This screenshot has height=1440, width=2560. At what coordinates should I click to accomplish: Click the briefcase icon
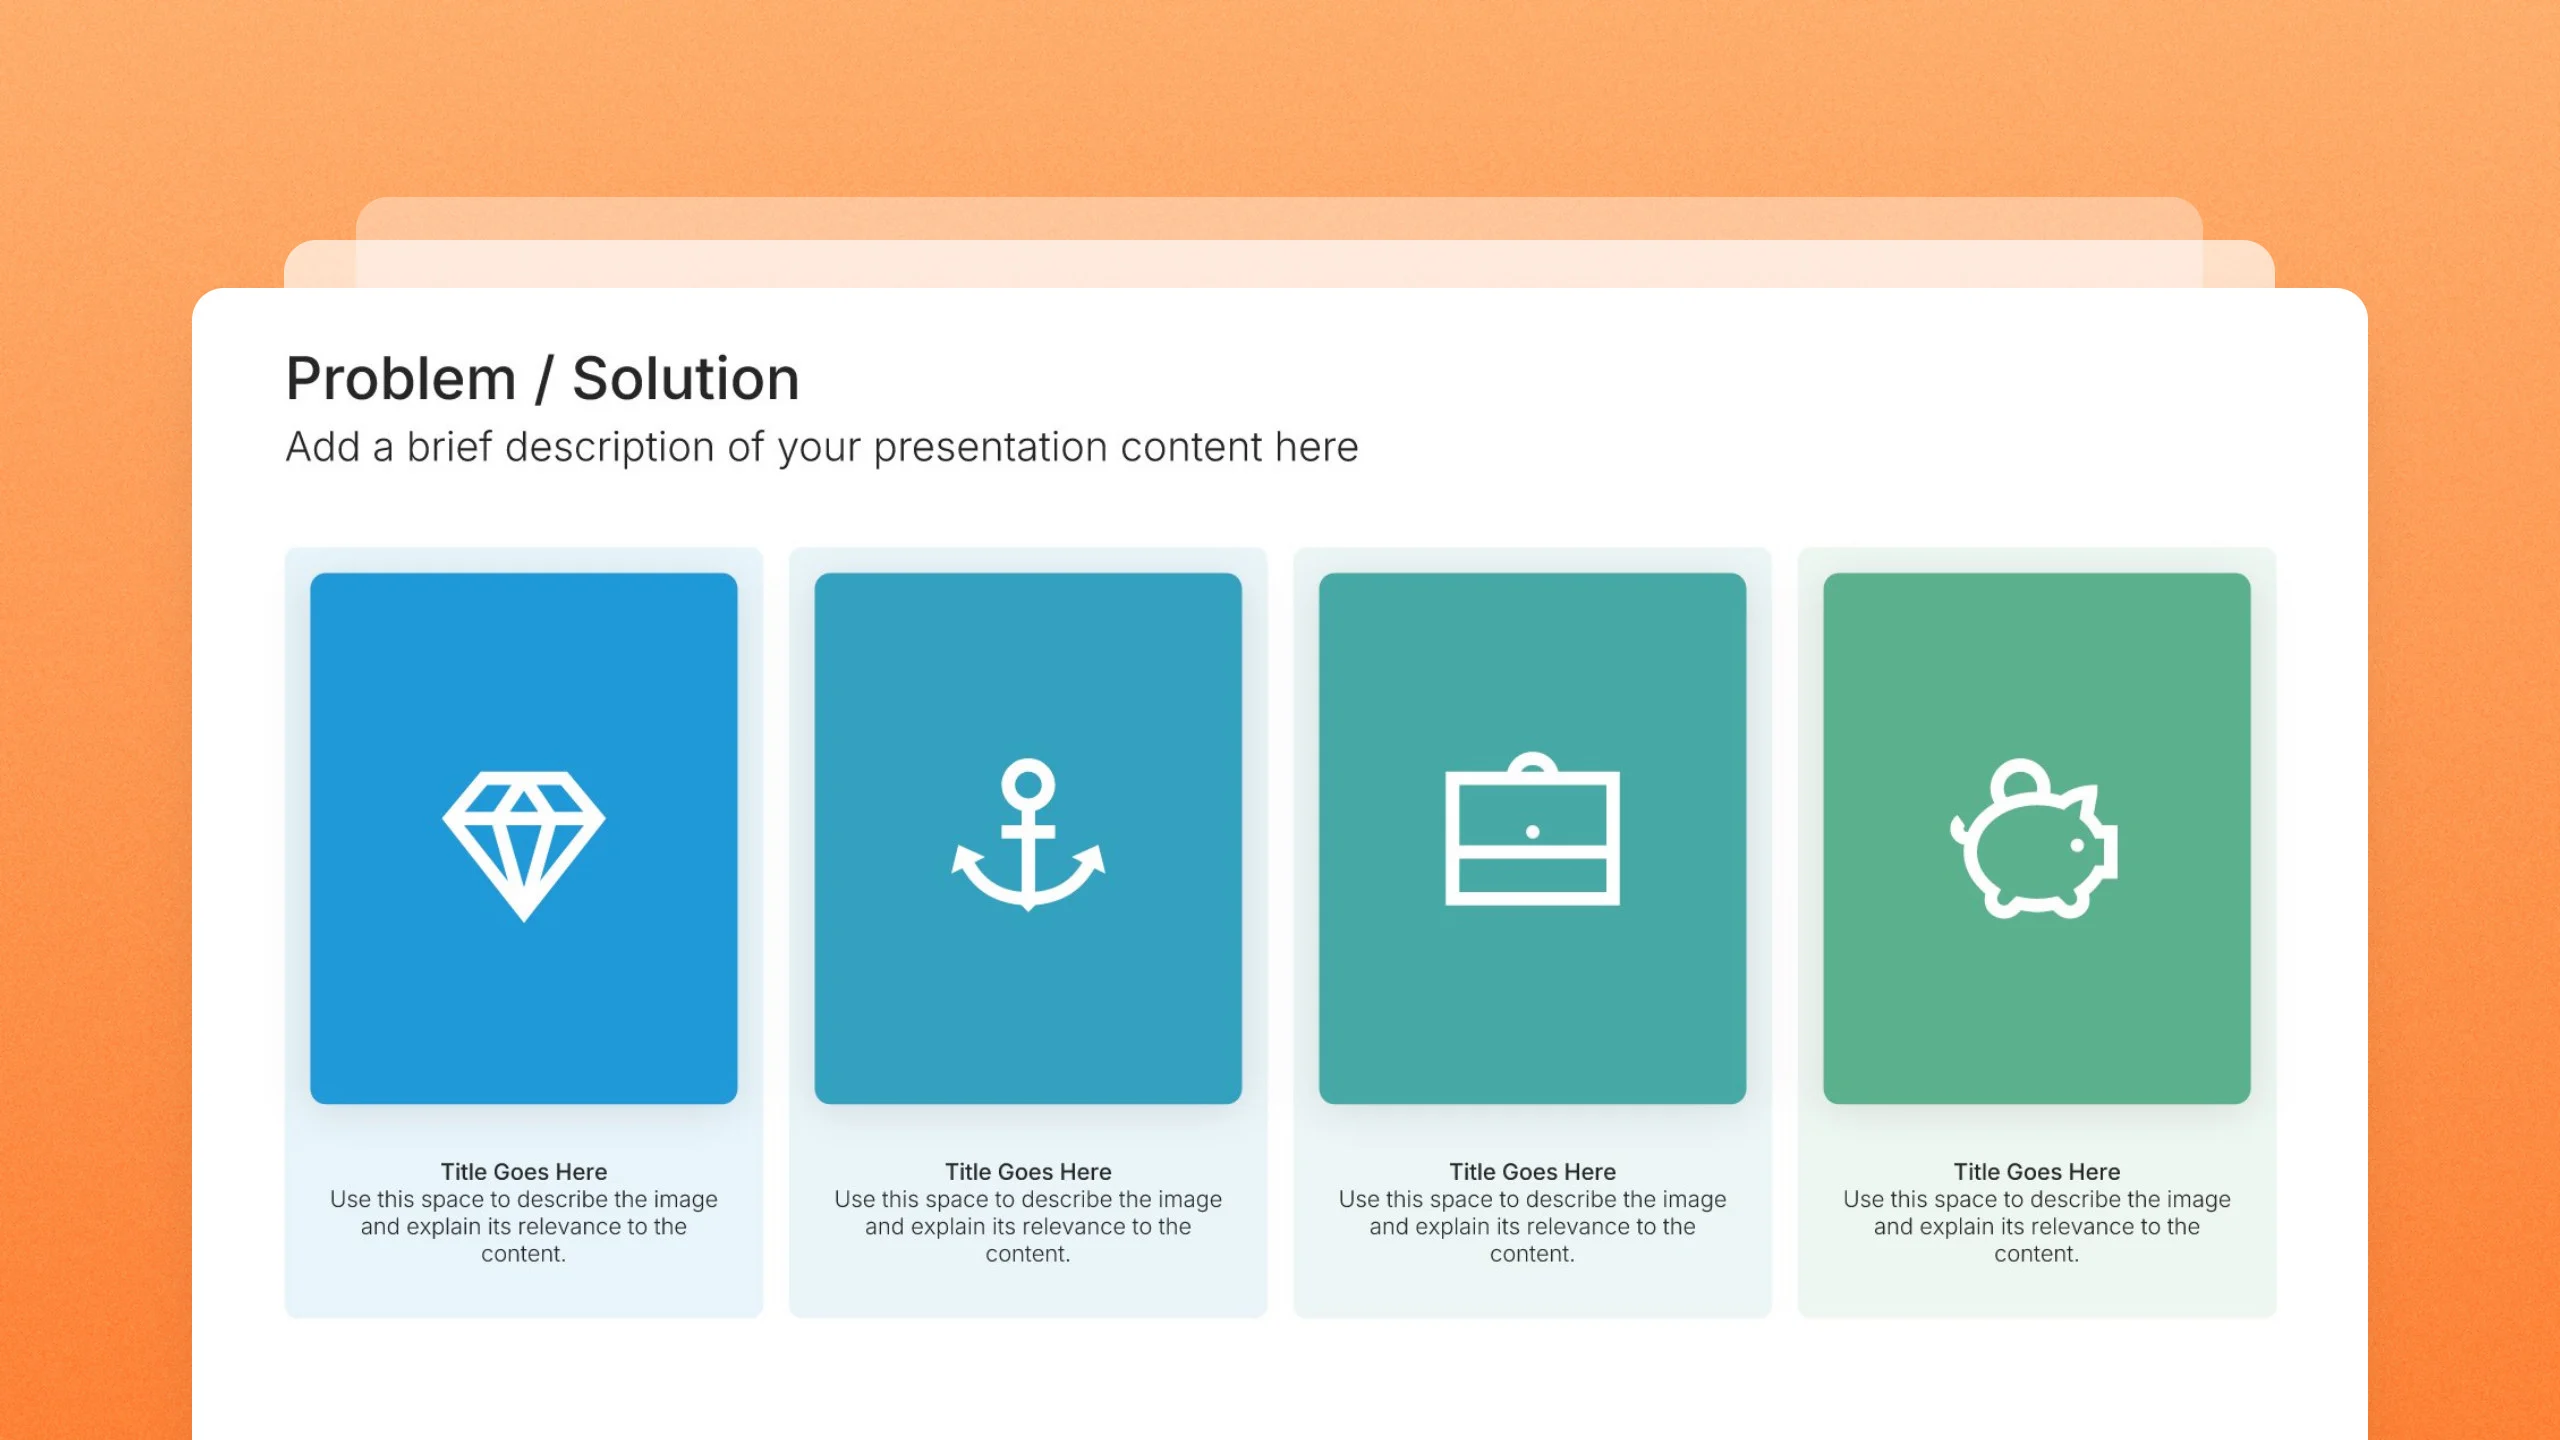1532,829
